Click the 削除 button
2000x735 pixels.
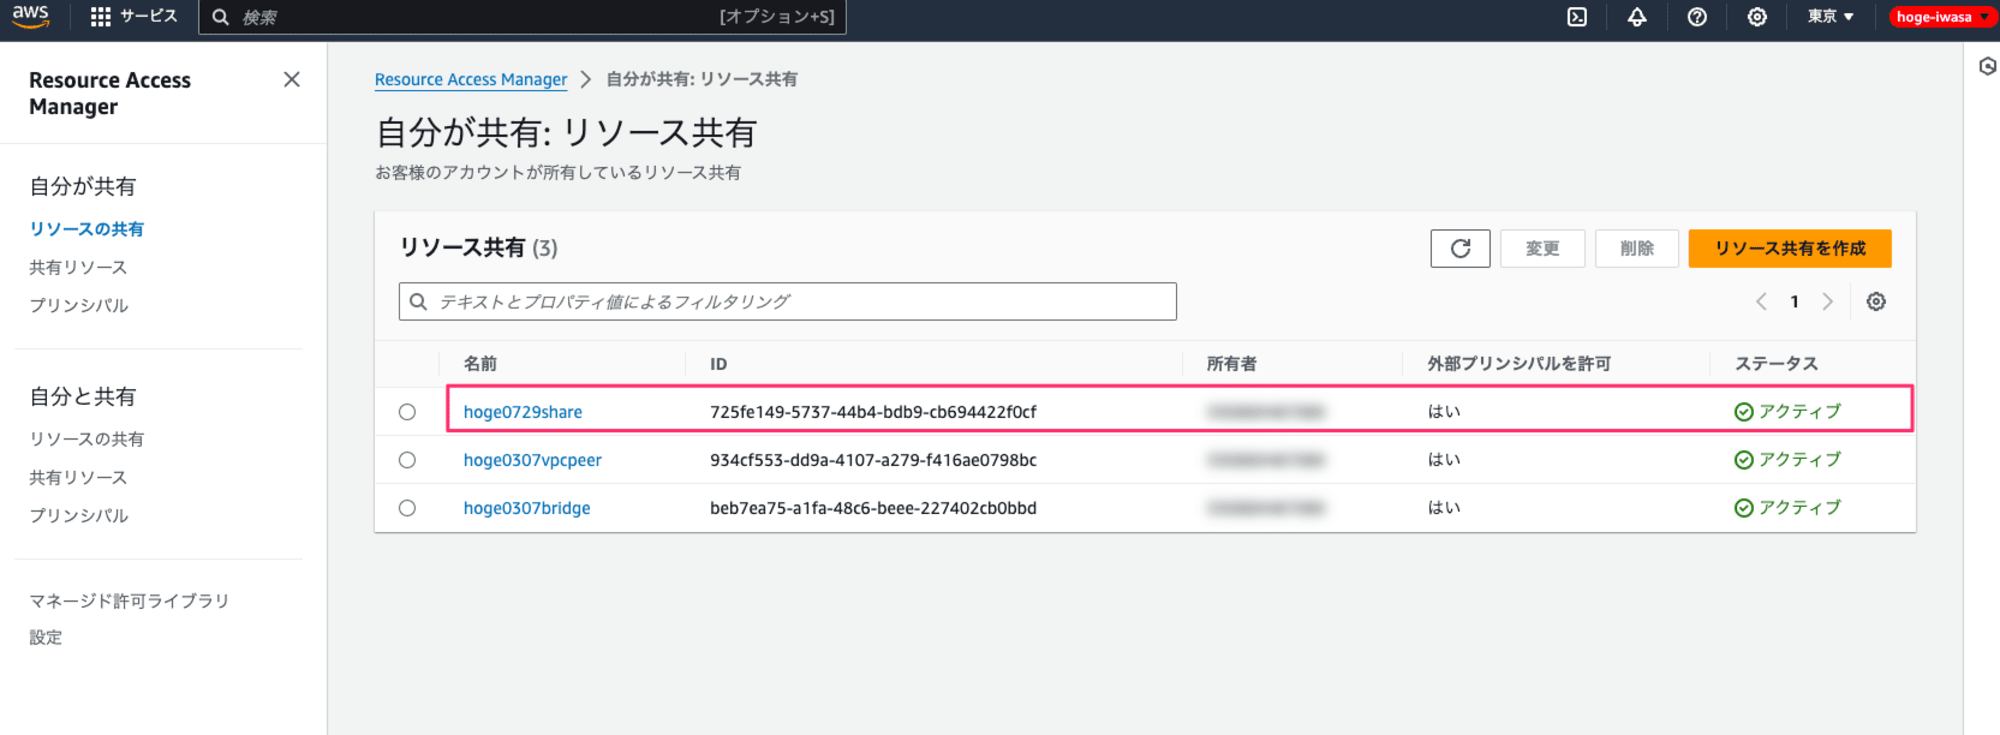[1637, 248]
